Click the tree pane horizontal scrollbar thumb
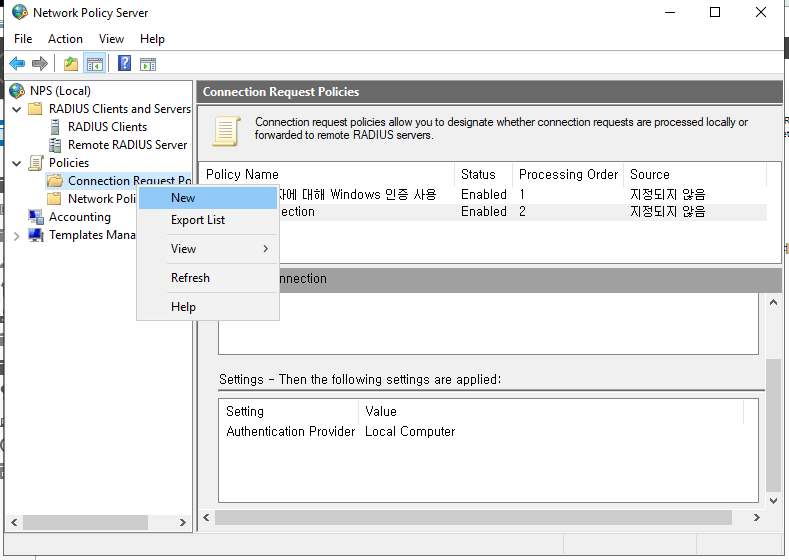 tap(85, 522)
